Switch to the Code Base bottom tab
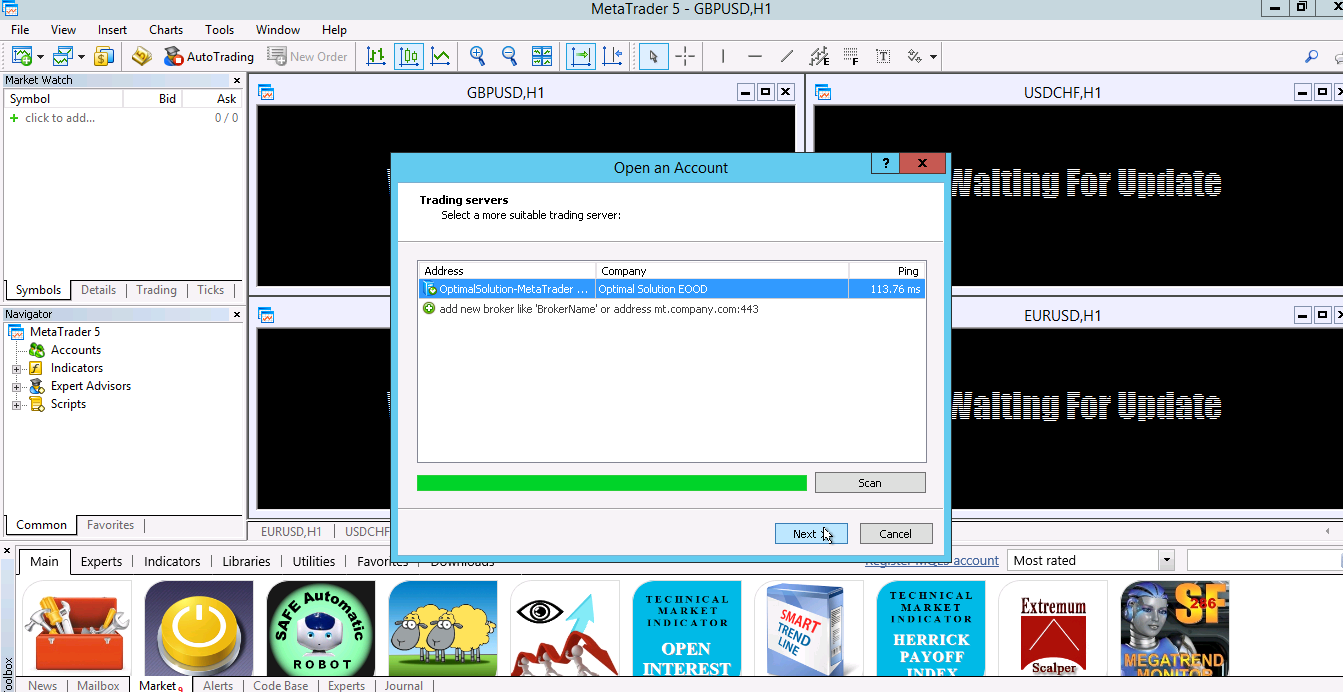1343x692 pixels. coord(280,685)
